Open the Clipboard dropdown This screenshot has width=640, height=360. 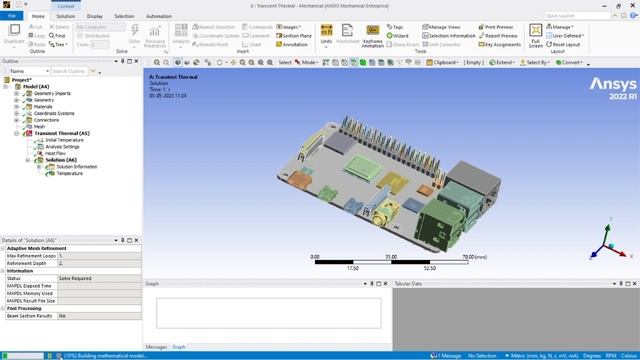[442, 62]
